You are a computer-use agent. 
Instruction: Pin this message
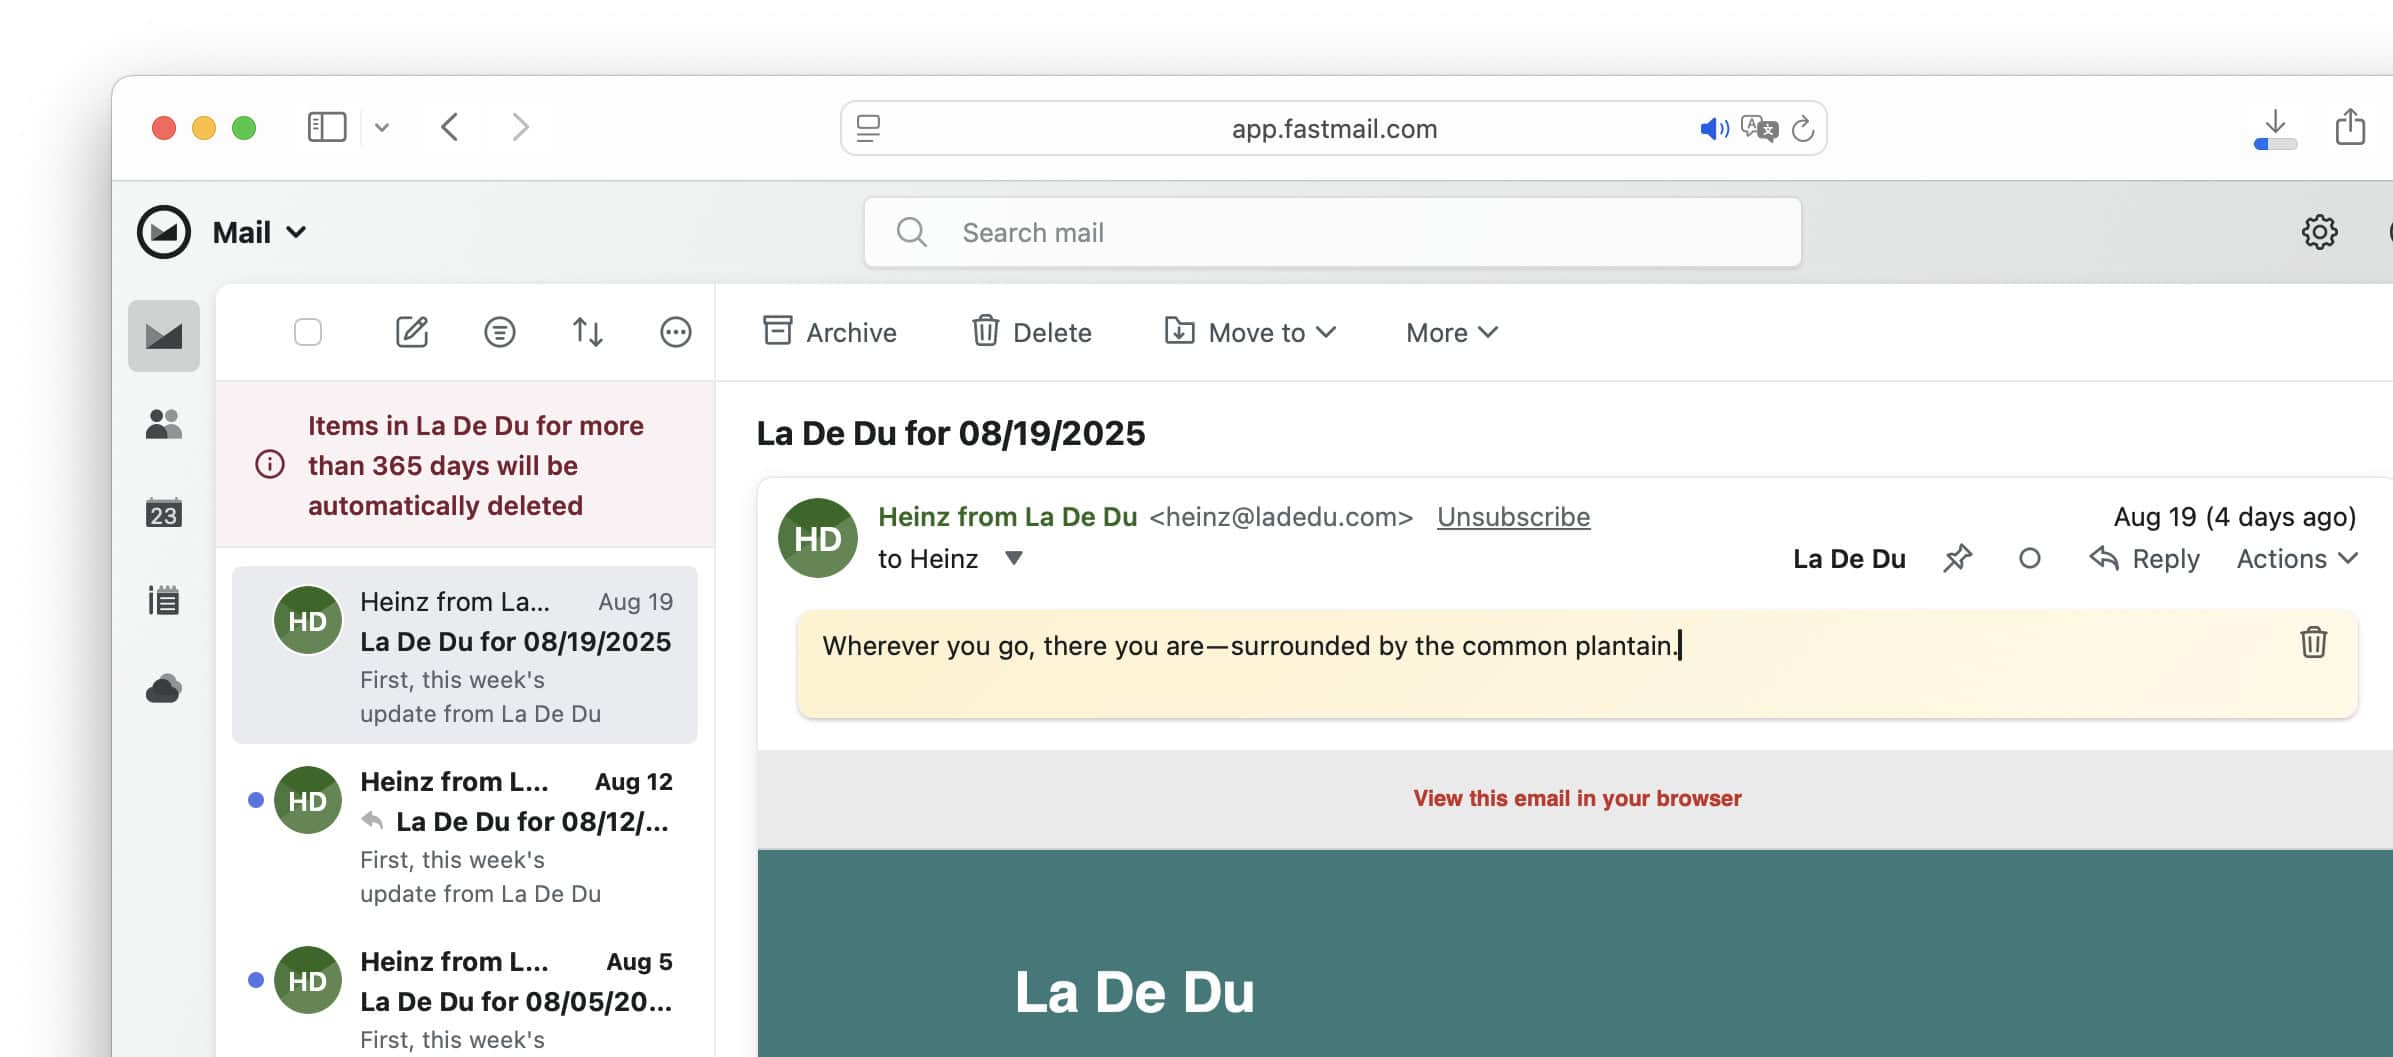(x=1957, y=558)
